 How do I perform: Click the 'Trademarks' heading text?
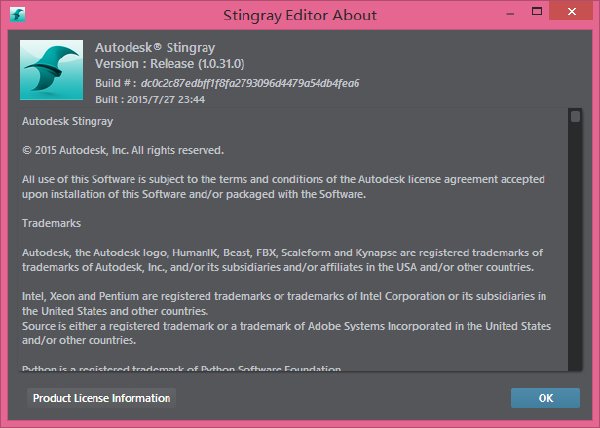(51, 223)
